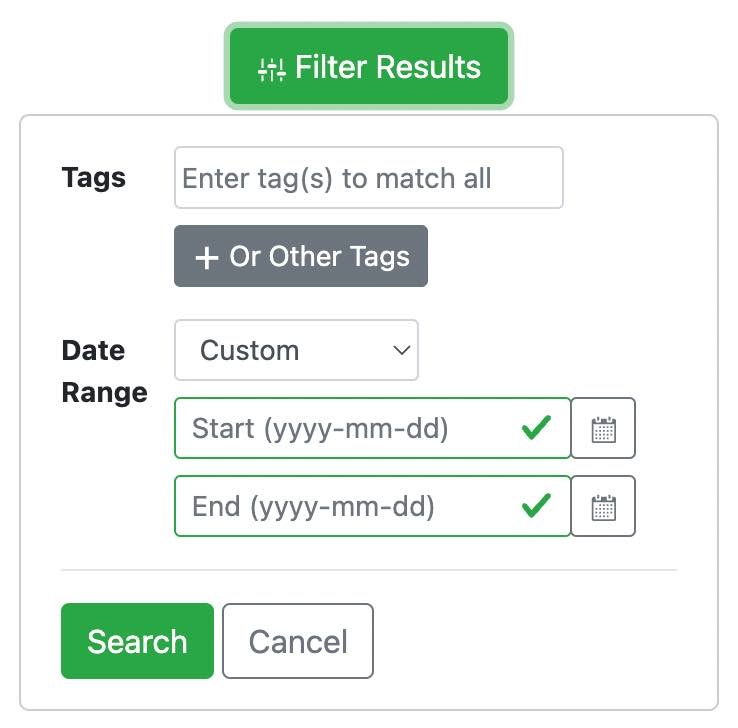Image resolution: width=738 pixels, height=728 pixels.
Task: Toggle the Filter Results panel button
Action: point(369,66)
